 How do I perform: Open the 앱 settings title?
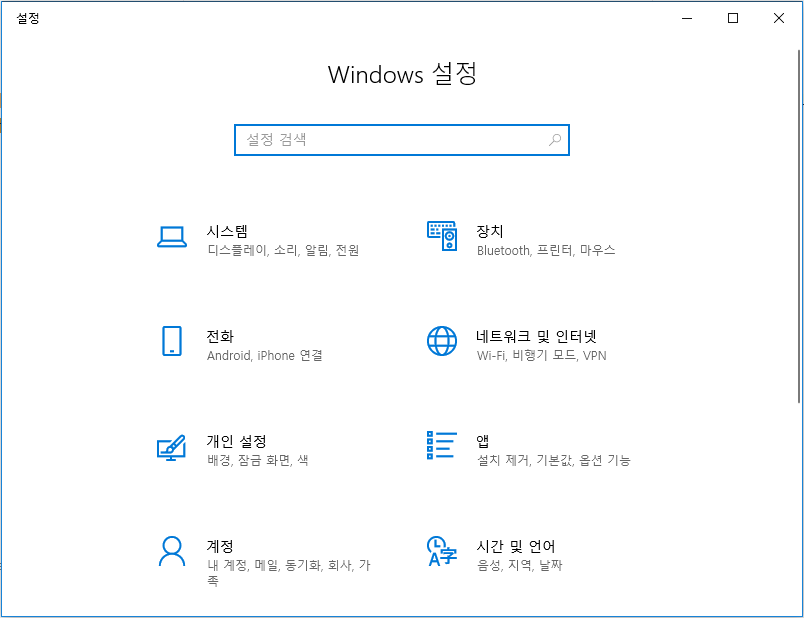pyautogui.click(x=483, y=441)
